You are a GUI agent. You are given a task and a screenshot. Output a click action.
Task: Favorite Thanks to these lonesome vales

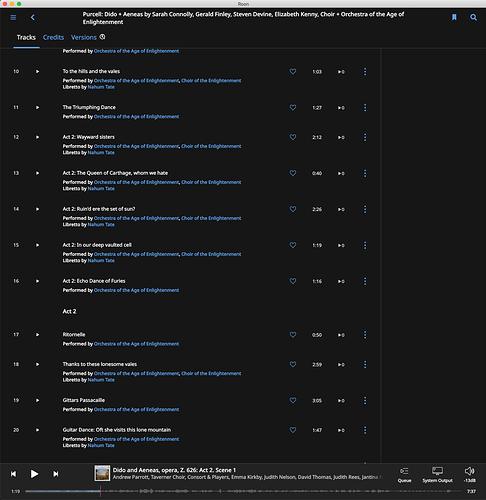tap(293, 364)
